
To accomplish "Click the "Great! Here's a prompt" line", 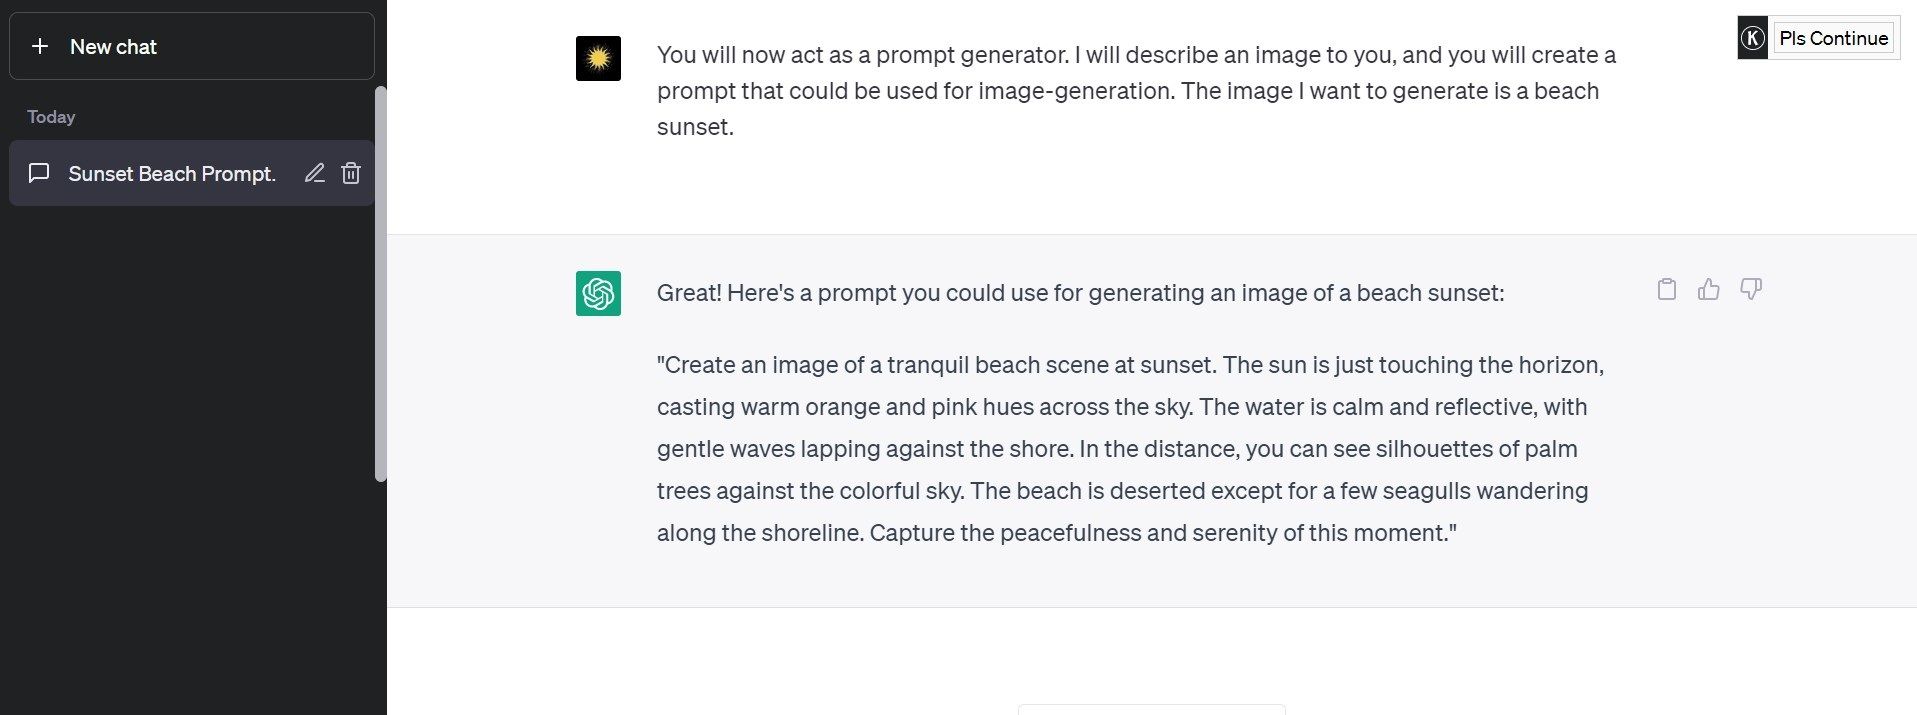I will point(1080,293).
